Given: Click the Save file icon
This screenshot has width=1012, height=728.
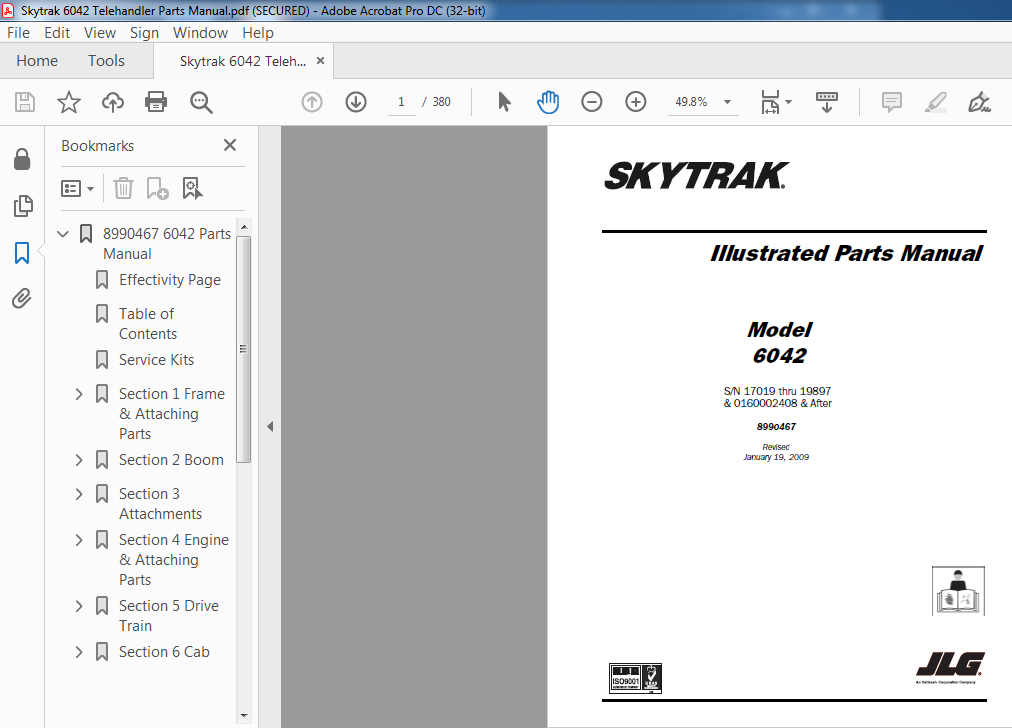Looking at the screenshot, I should point(25,102).
